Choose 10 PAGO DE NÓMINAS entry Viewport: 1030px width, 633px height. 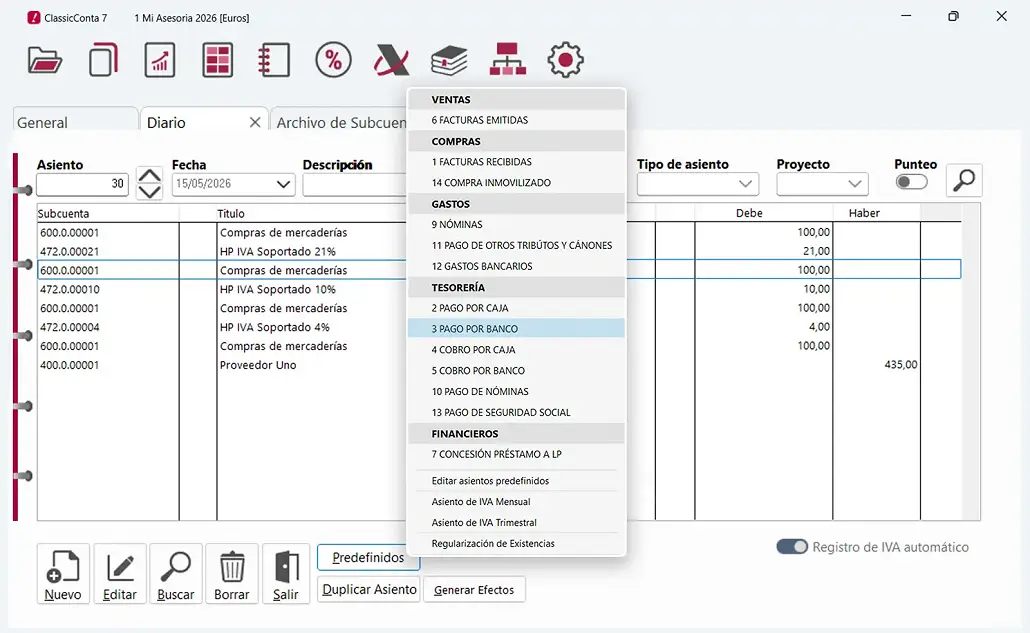(516, 392)
